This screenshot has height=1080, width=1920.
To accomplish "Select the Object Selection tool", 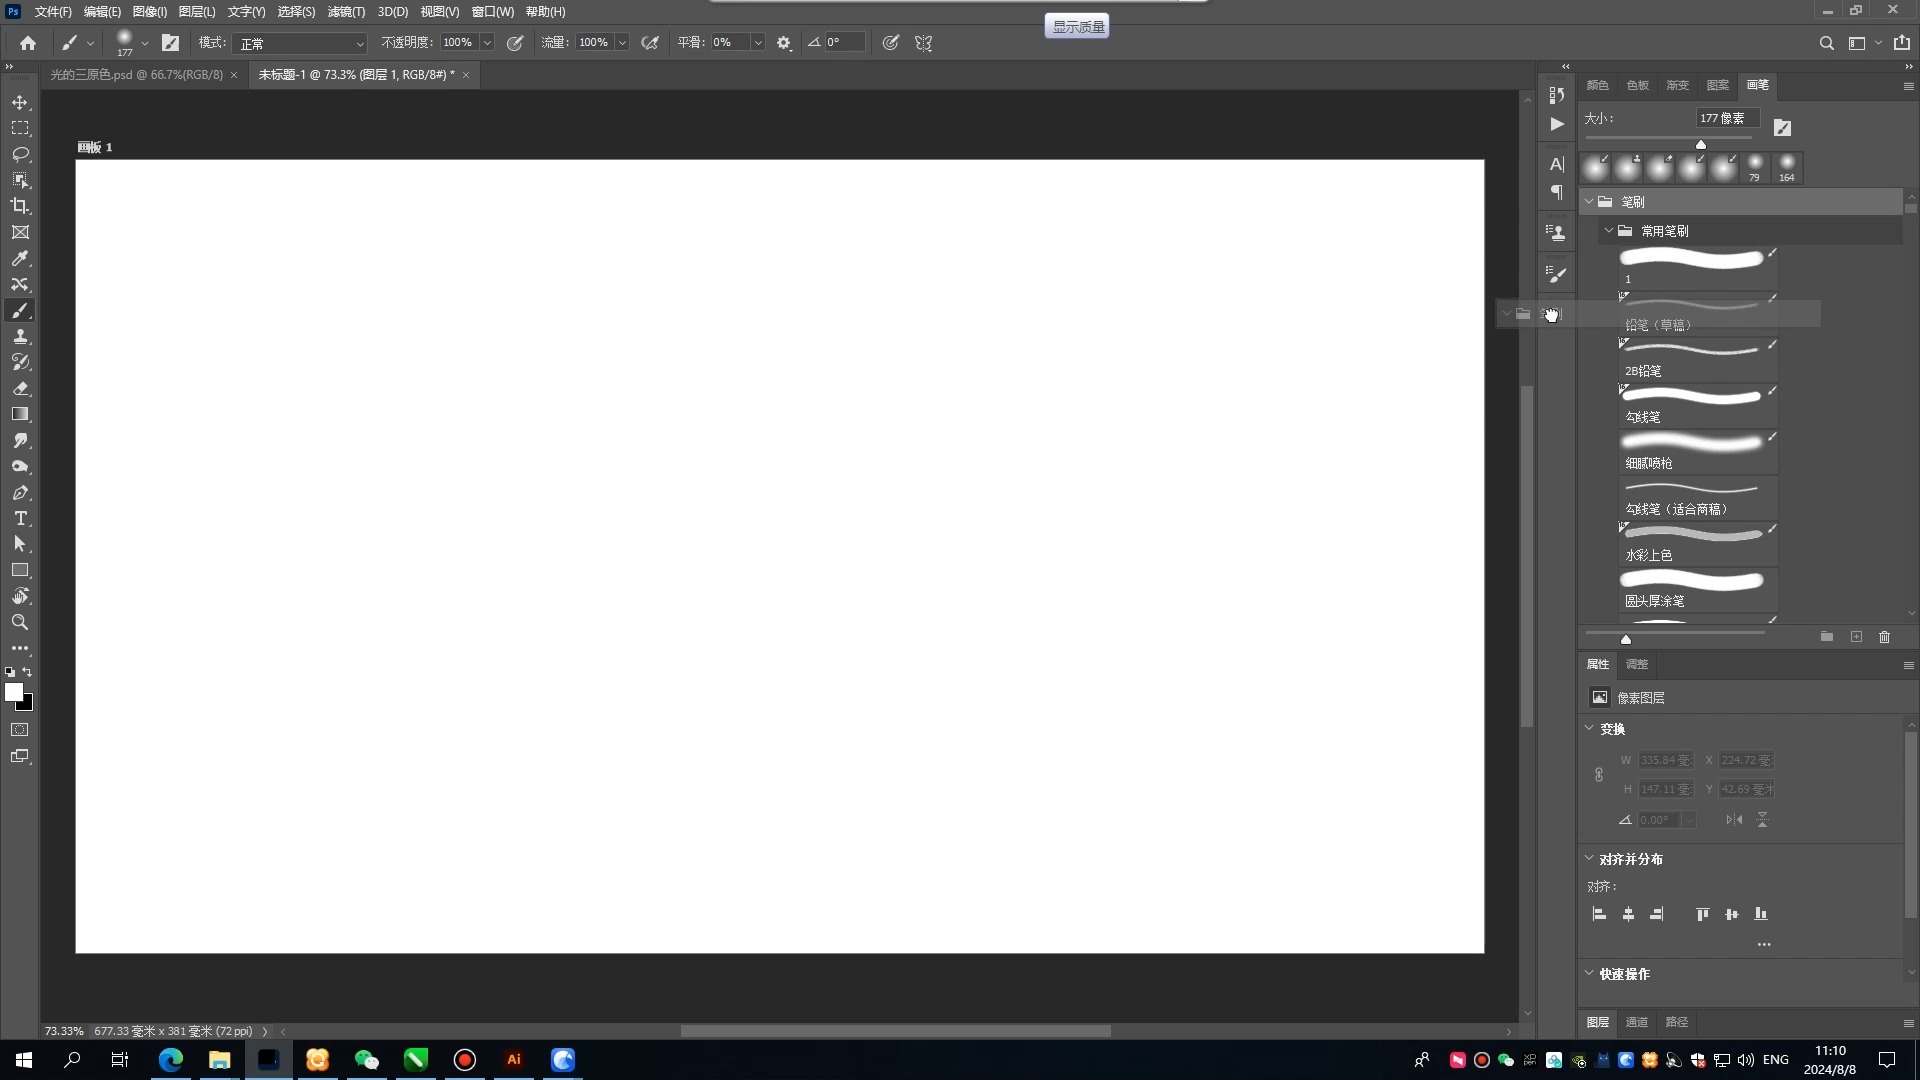I will (20, 180).
